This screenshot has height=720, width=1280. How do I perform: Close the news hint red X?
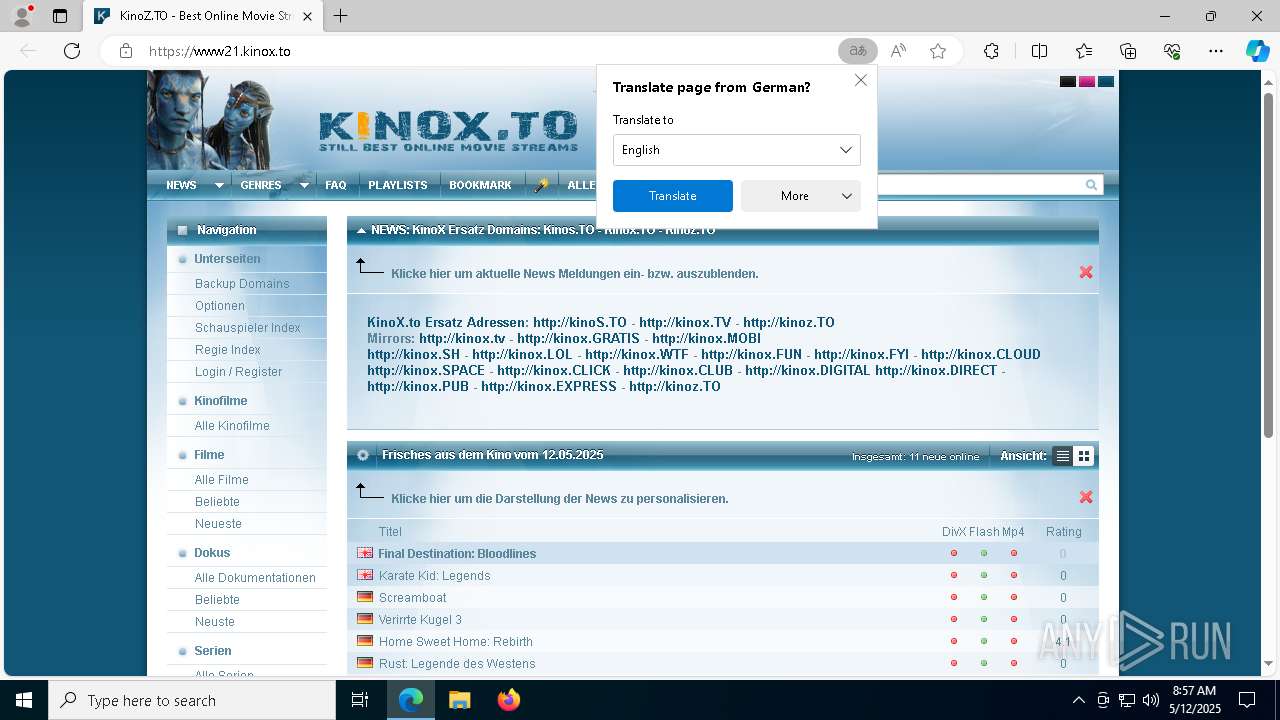[1086, 272]
